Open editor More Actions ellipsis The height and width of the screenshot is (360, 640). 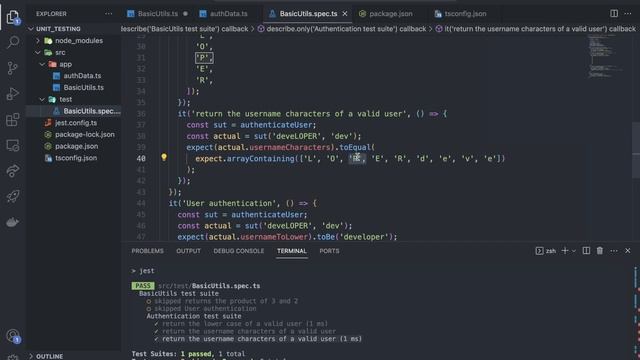point(628,13)
